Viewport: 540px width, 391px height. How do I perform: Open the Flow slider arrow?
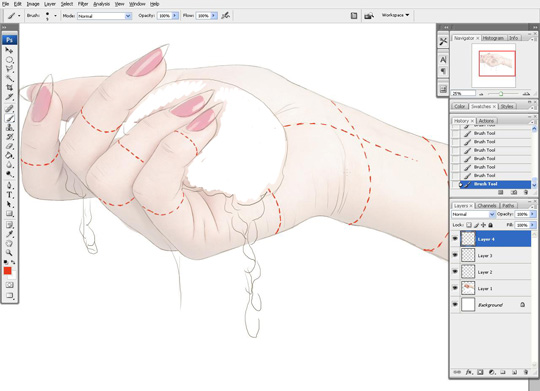[x=214, y=16]
